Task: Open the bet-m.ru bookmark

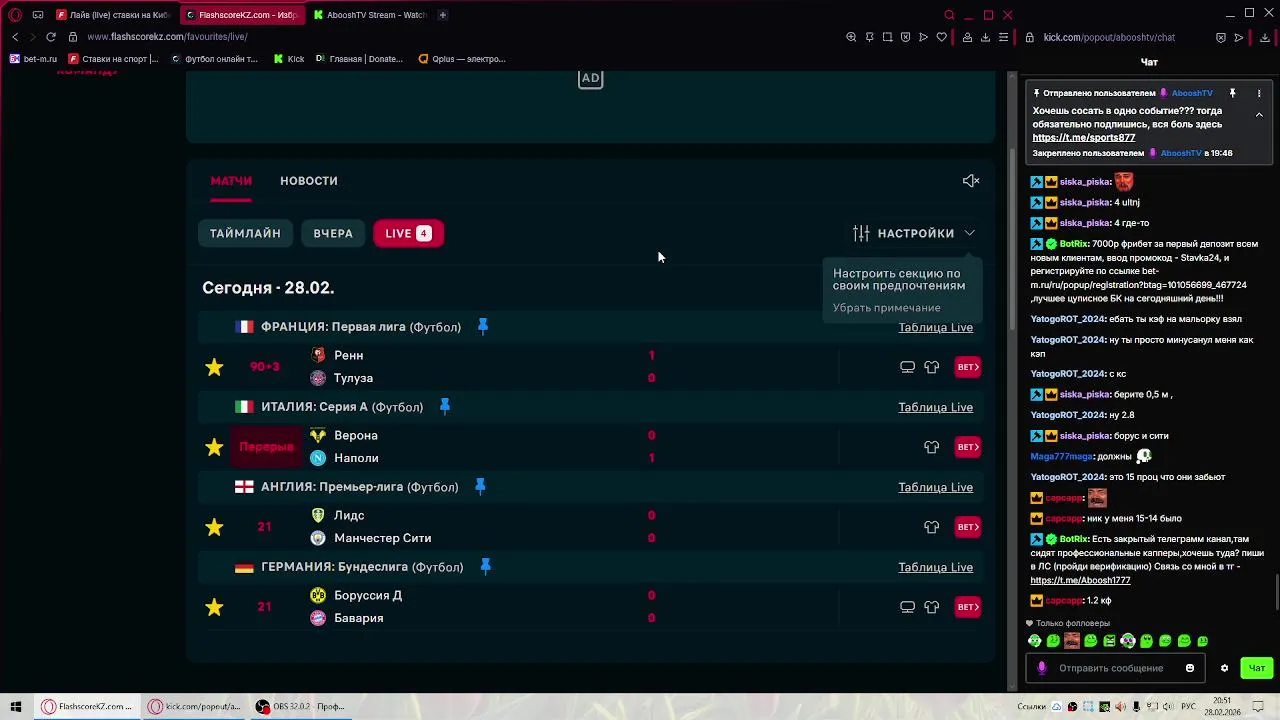Action: point(33,59)
